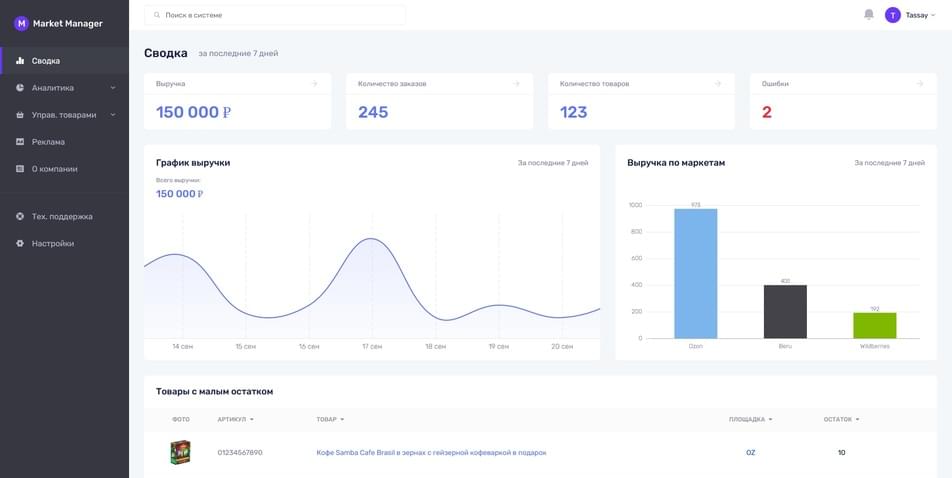Image resolution: width=952 pixels, height=478 pixels.
Task: Click the Tassay user avatar
Action: click(892, 15)
